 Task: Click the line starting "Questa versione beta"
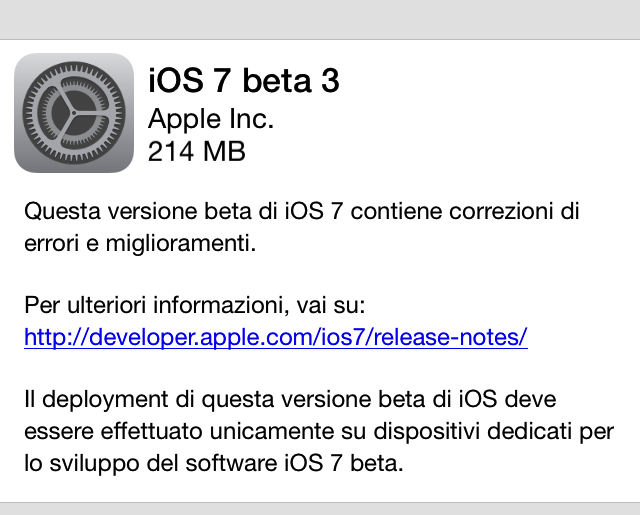(x=302, y=212)
